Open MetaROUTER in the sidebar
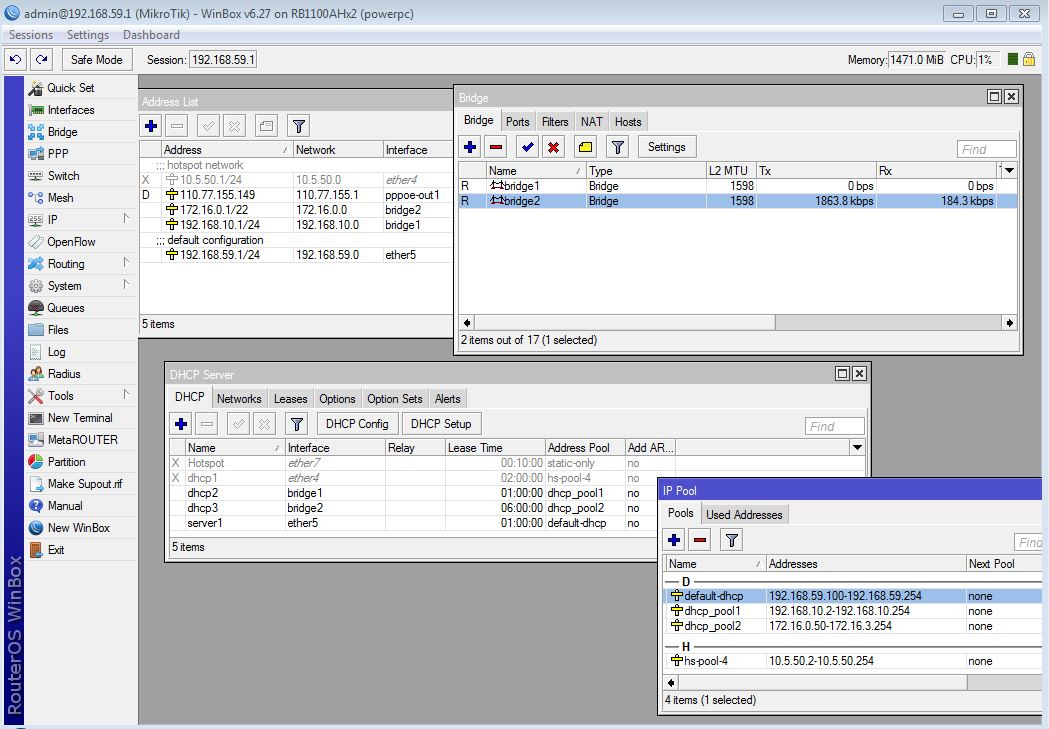1049x729 pixels. pyautogui.click(x=82, y=439)
